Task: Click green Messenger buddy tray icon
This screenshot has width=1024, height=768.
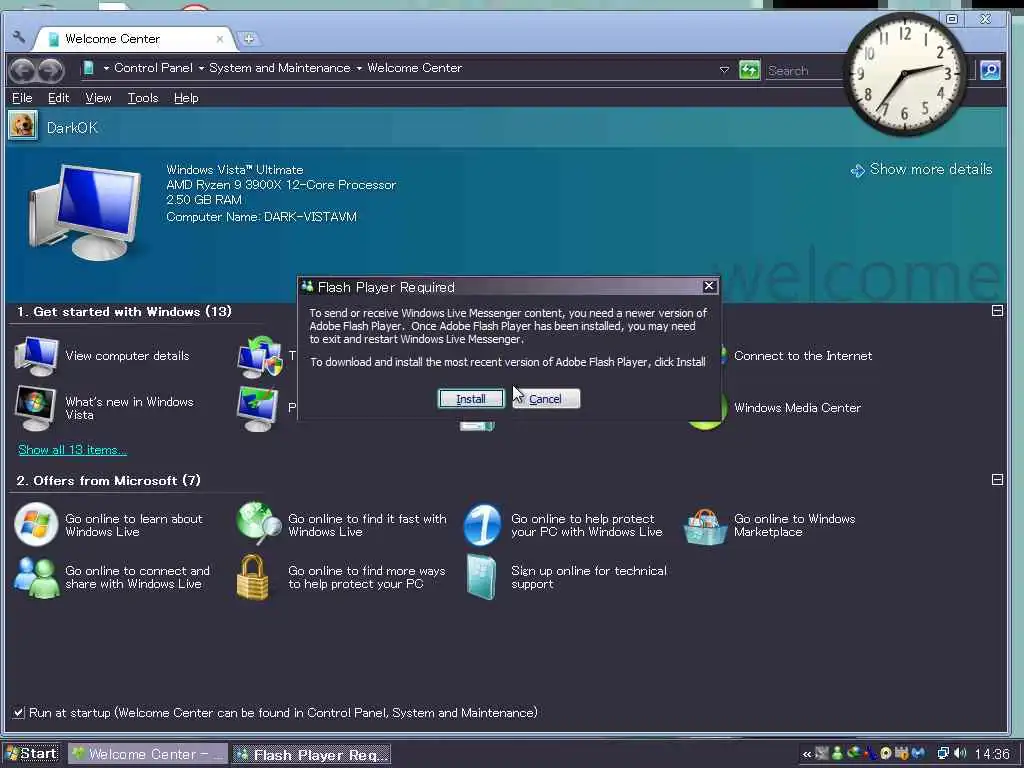Action: pos(837,754)
